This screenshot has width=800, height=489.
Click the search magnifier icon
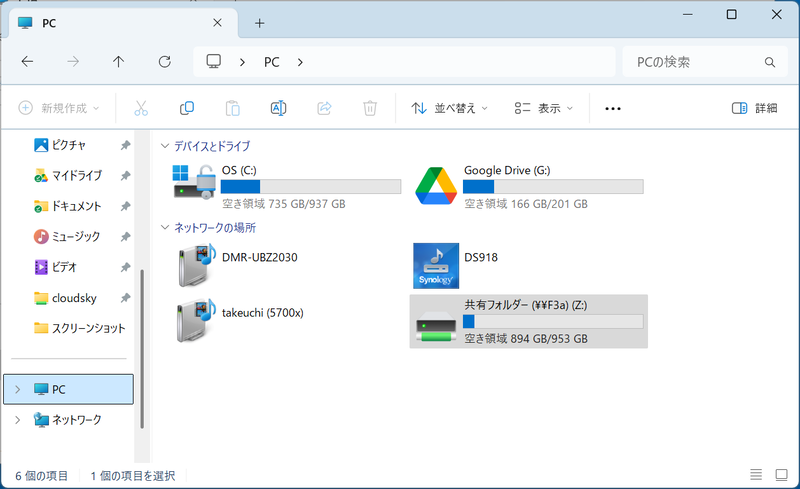[770, 62]
